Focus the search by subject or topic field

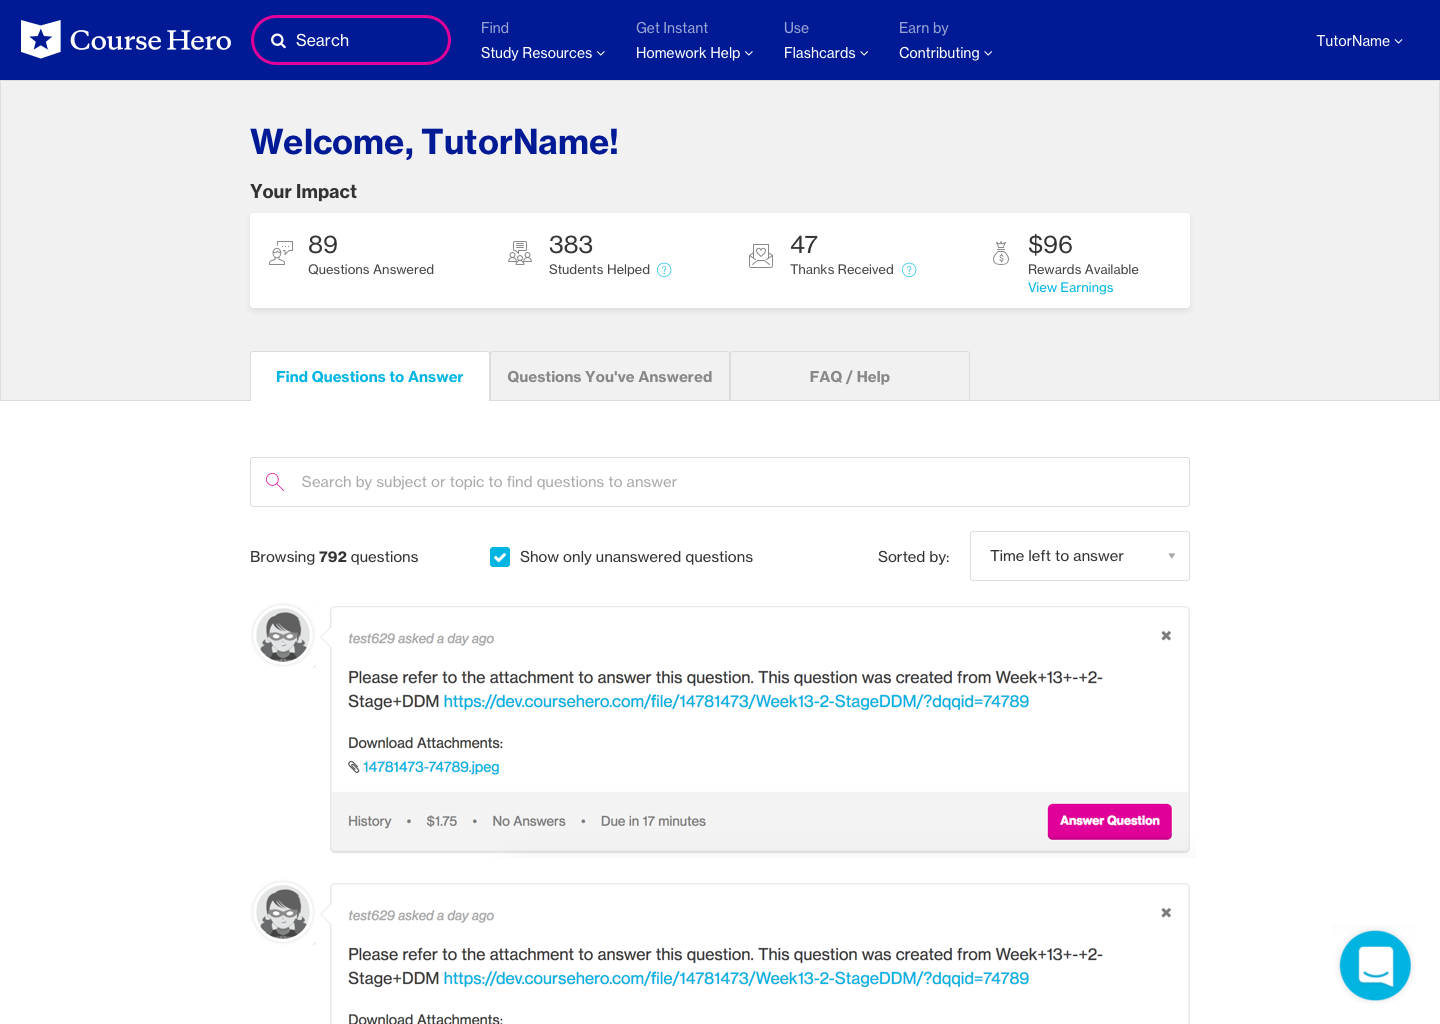[x=720, y=482]
